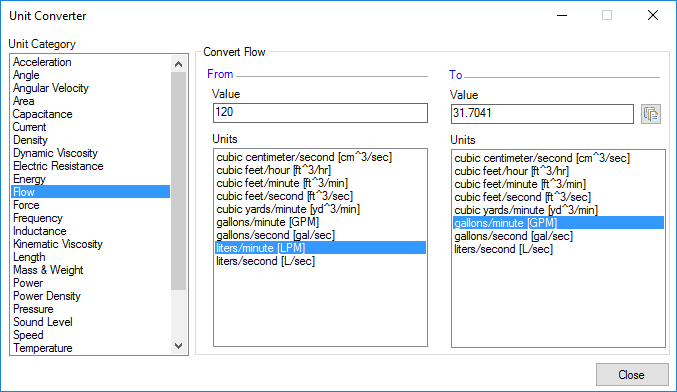677x392 pixels.
Task: Select gallons/second [gal/sec] in the From units
Action: (275, 235)
